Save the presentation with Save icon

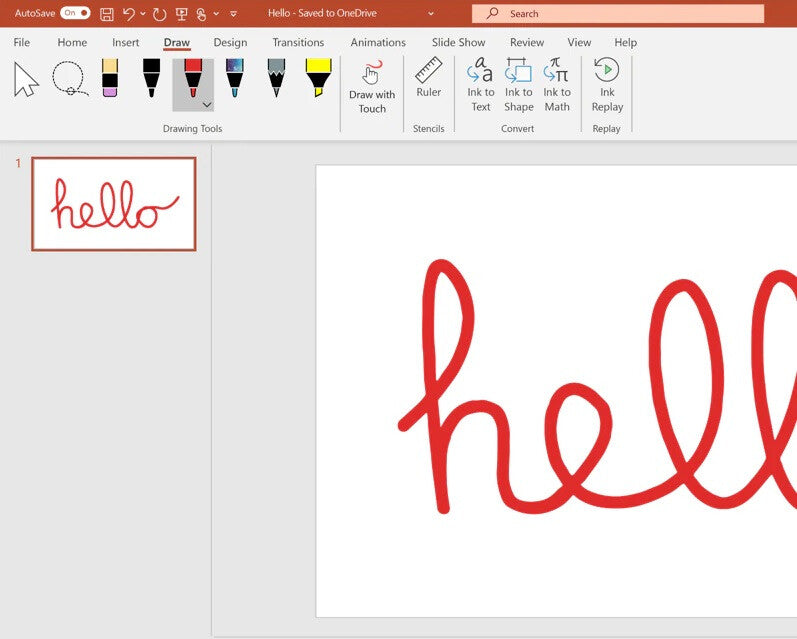[107, 14]
